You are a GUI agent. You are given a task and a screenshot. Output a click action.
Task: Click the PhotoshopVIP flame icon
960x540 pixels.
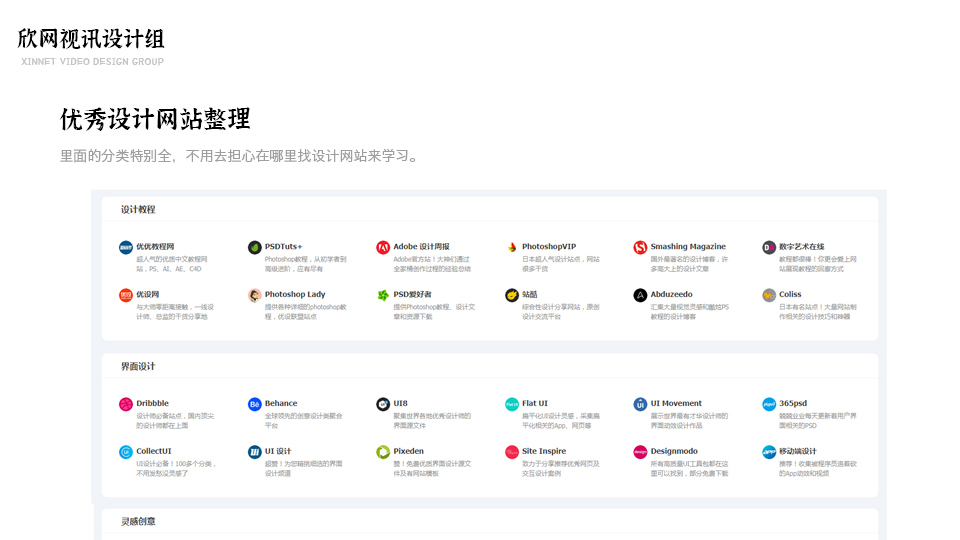click(x=511, y=247)
